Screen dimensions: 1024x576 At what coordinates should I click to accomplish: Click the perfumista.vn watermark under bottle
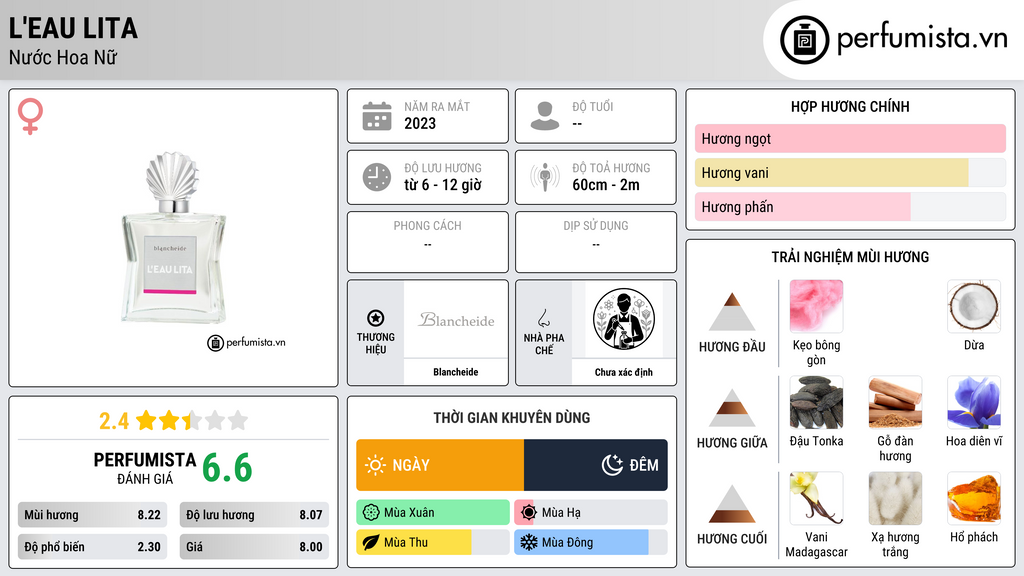click(x=246, y=342)
